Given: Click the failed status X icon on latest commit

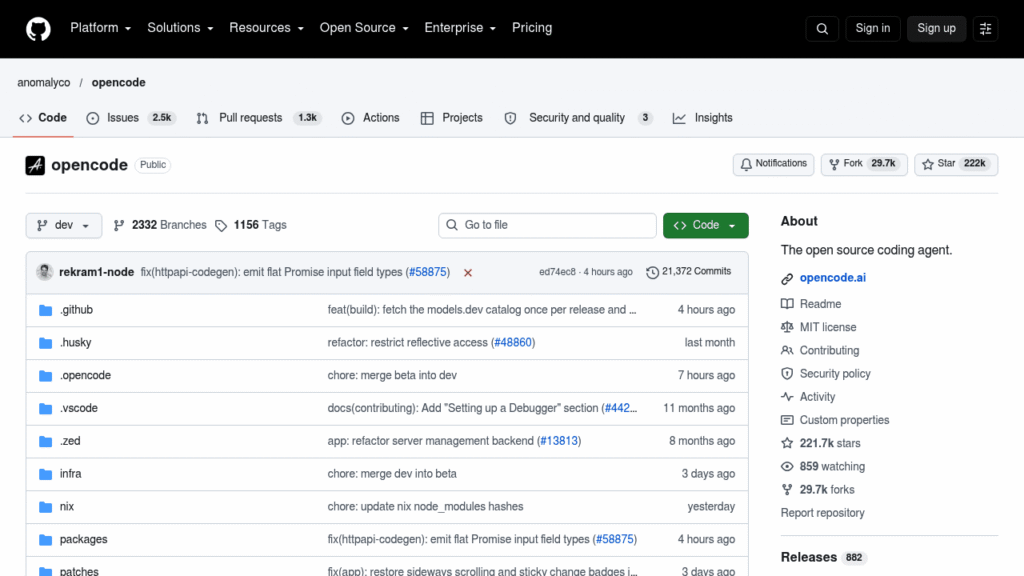Looking at the screenshot, I should pos(468,272).
